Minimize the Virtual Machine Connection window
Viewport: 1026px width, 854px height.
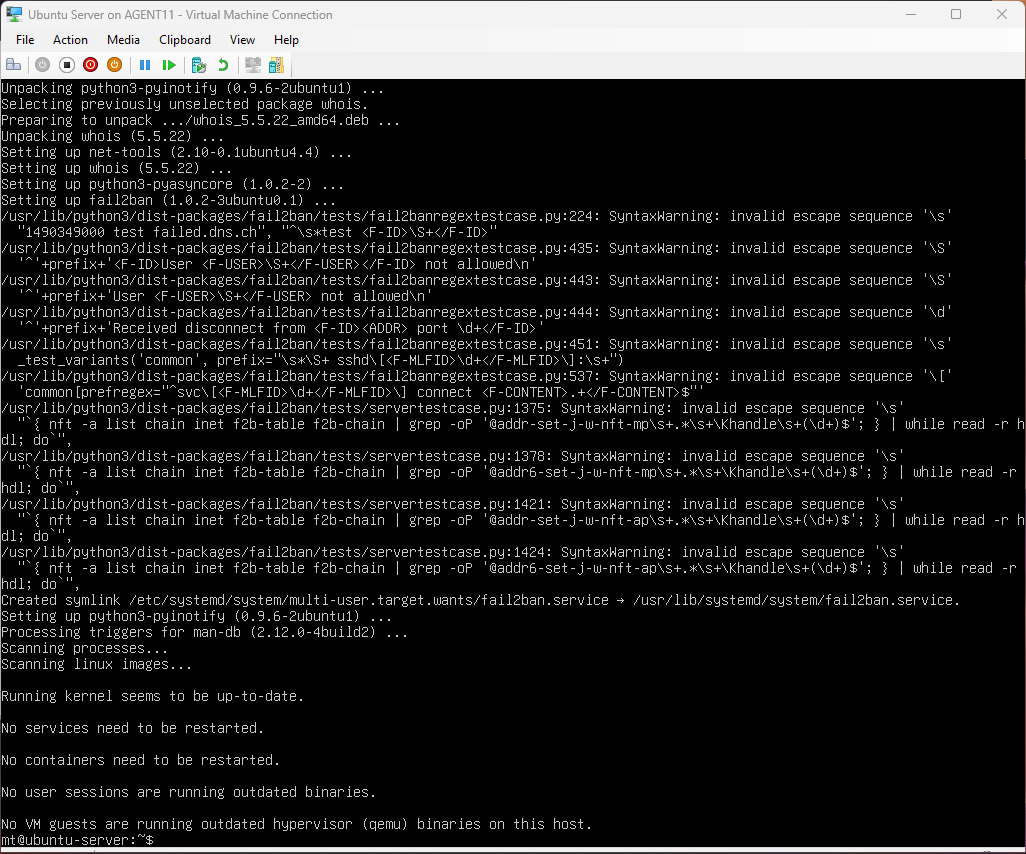point(910,15)
